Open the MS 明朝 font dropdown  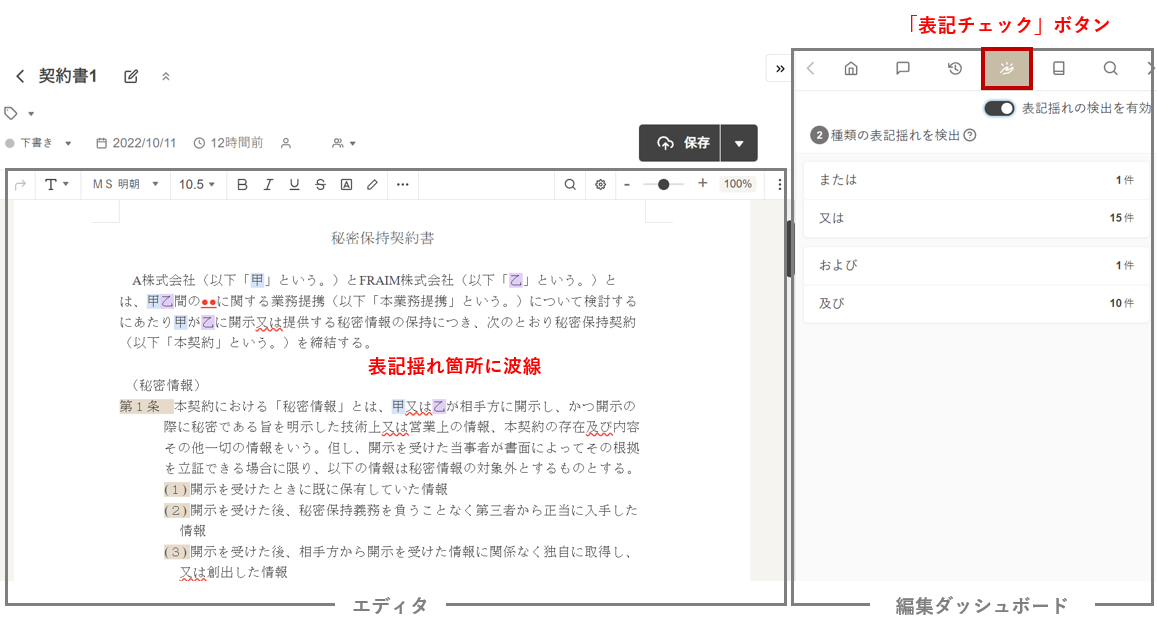pos(124,184)
